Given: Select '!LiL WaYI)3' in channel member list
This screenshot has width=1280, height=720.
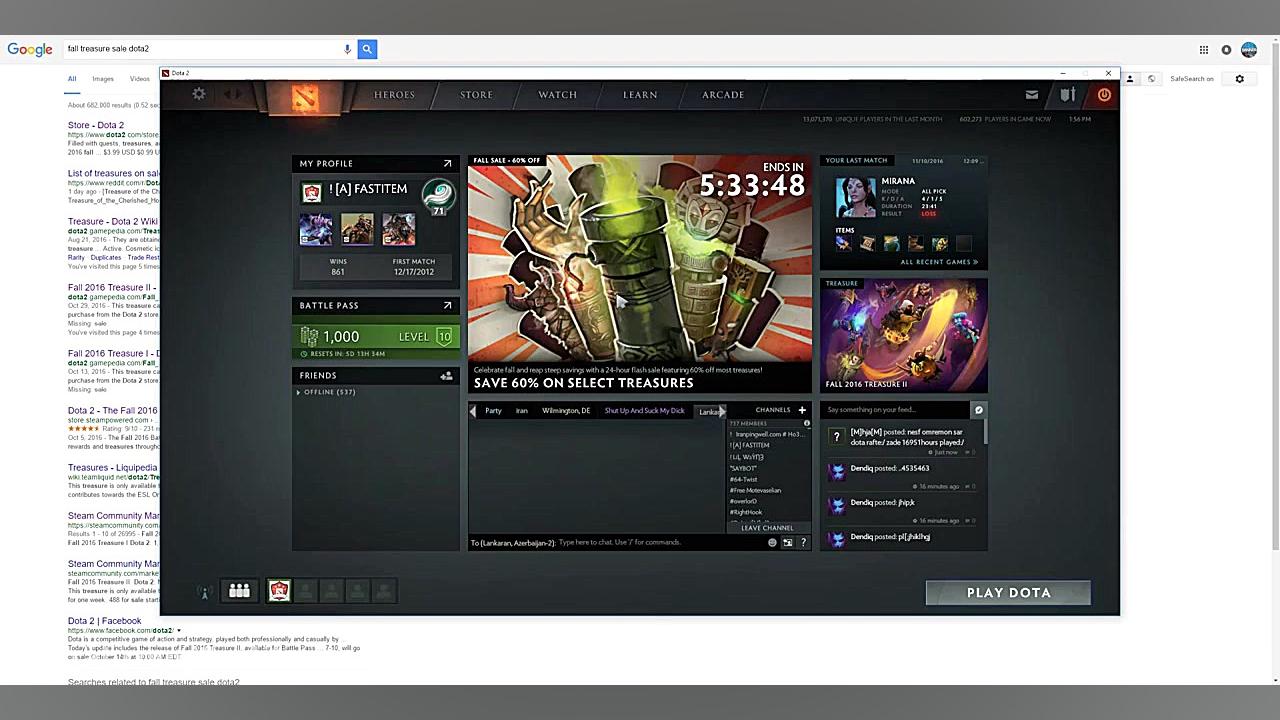Looking at the screenshot, I should (x=747, y=457).
